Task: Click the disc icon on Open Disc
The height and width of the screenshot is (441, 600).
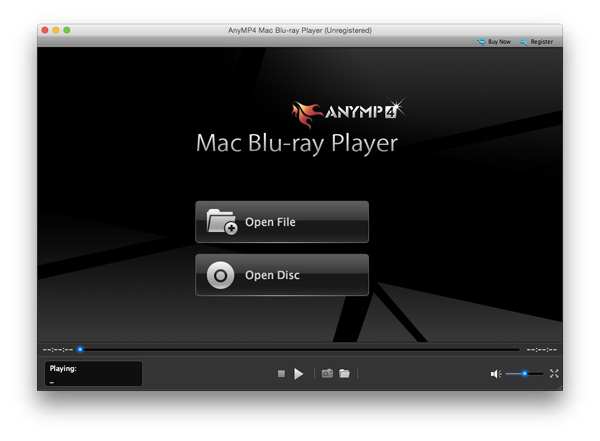Action: point(221,275)
